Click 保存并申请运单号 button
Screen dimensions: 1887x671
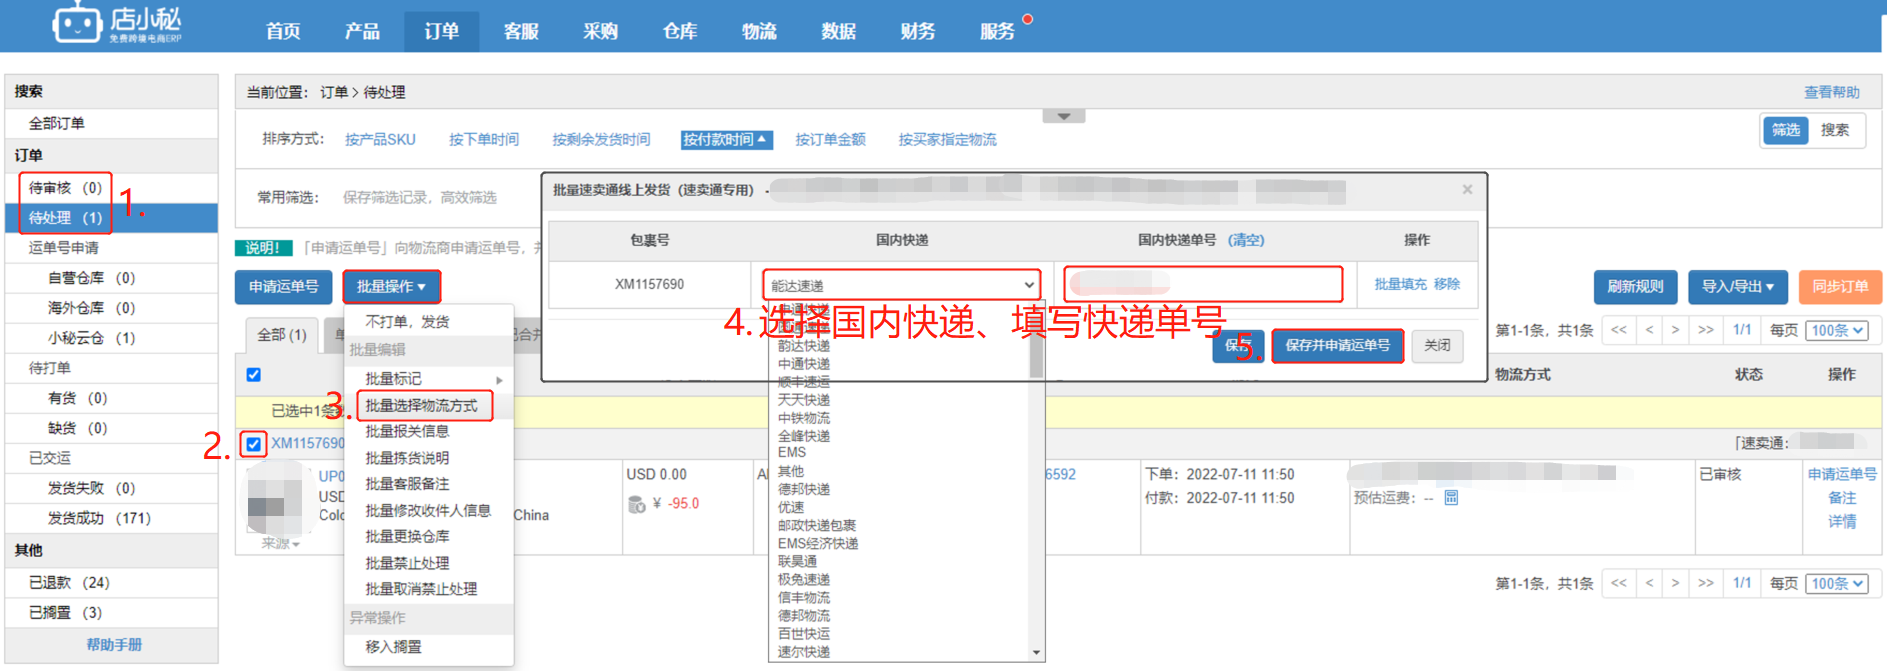pos(1337,345)
